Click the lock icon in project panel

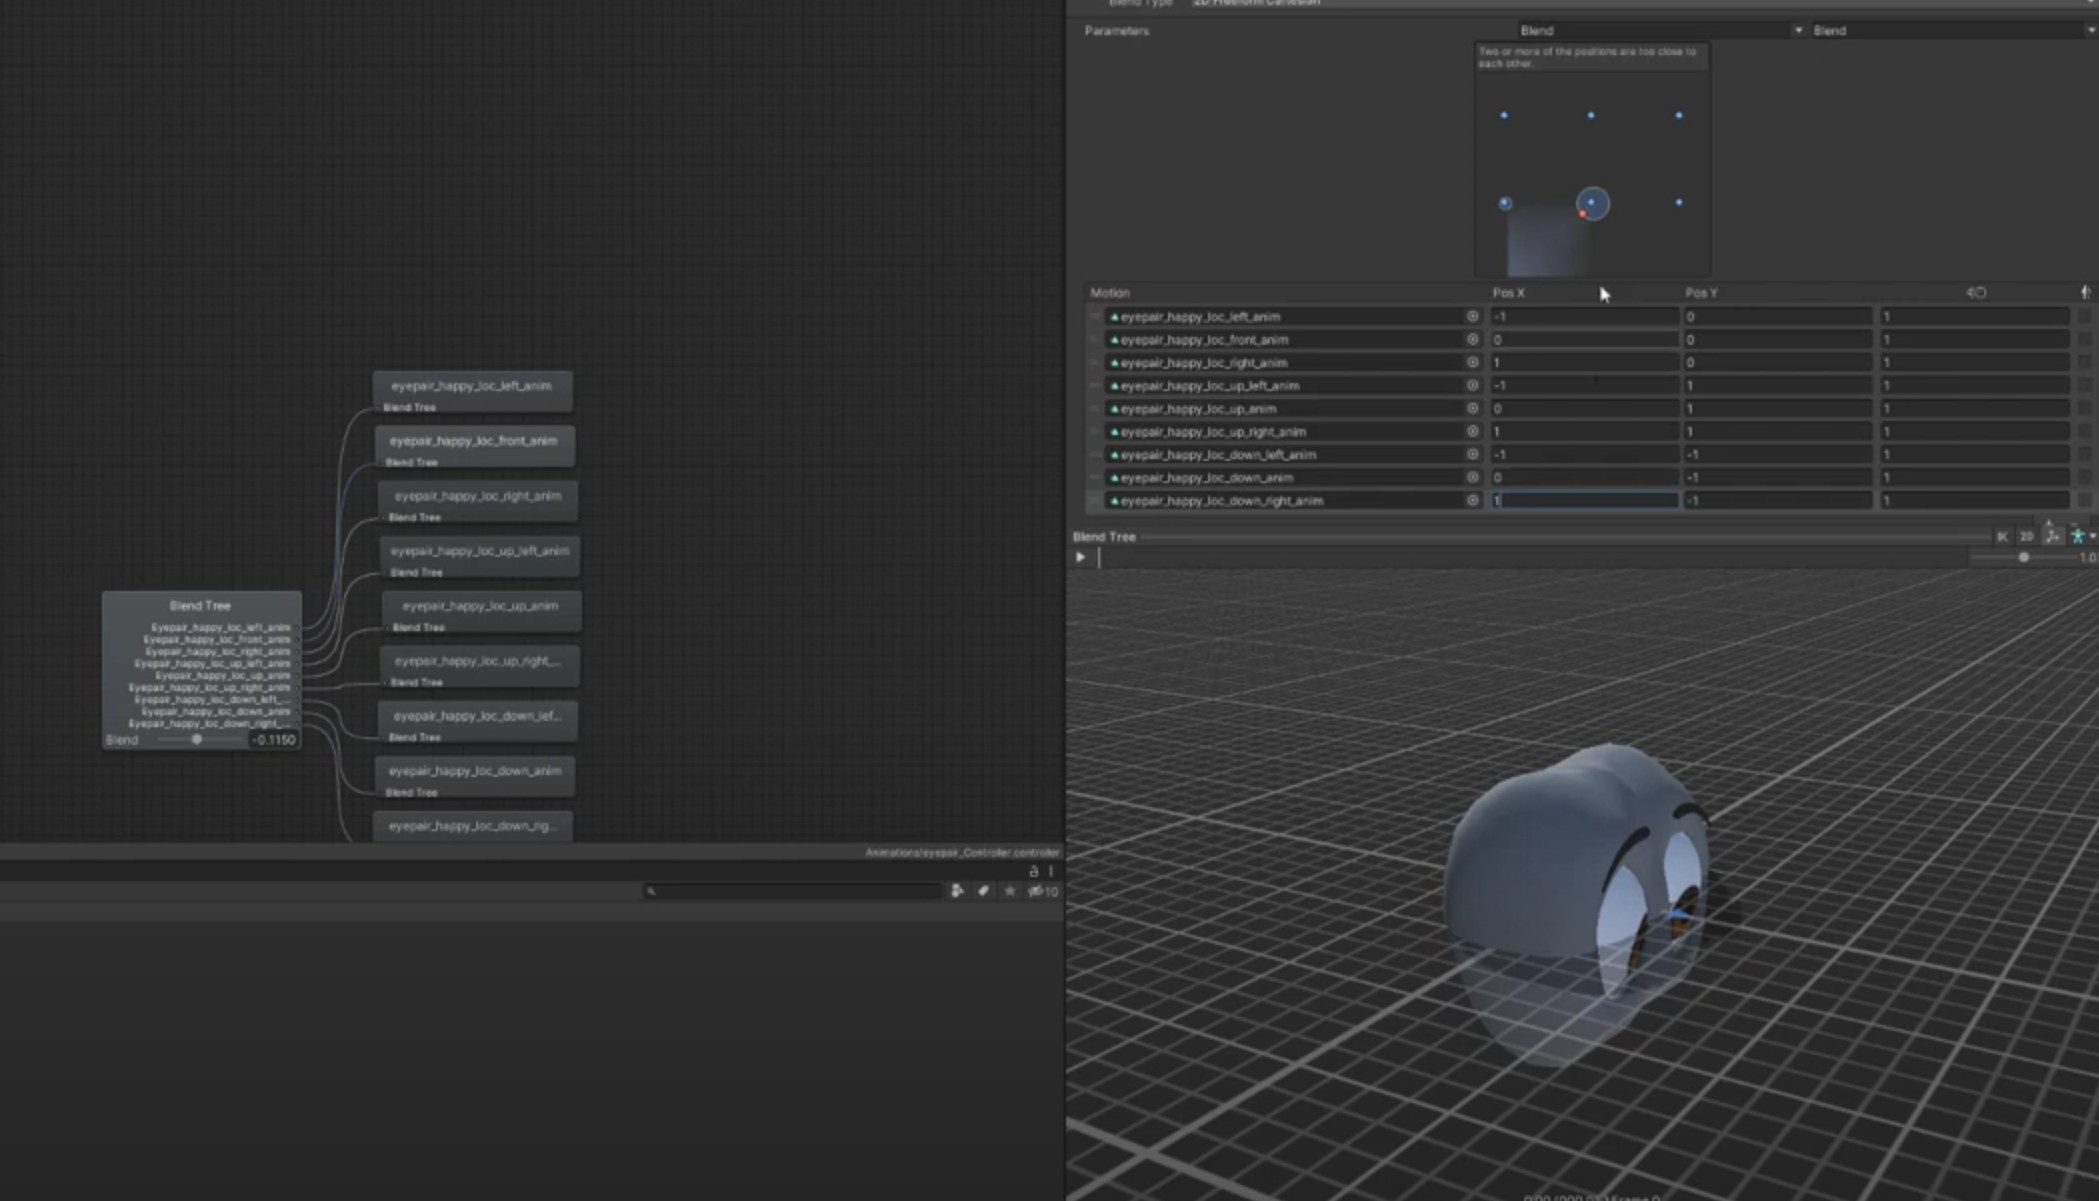pos(1034,871)
